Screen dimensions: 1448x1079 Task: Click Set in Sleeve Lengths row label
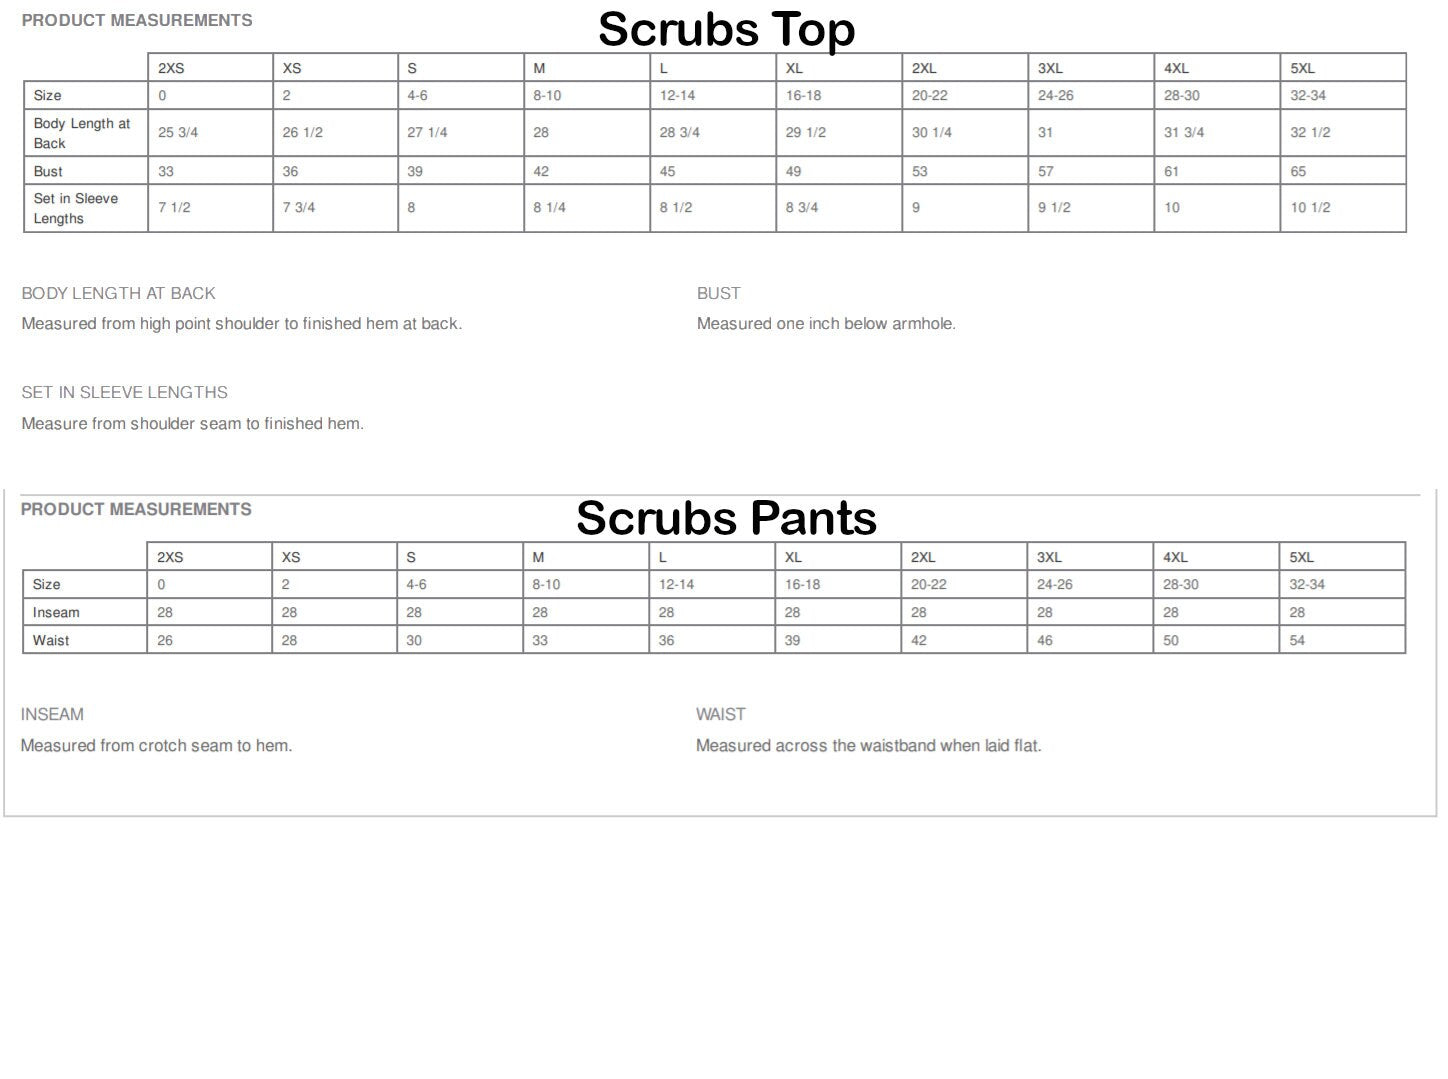click(x=76, y=208)
